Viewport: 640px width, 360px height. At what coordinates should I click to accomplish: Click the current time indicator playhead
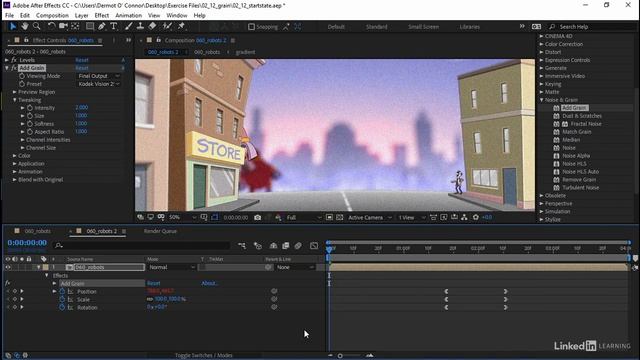click(329, 249)
